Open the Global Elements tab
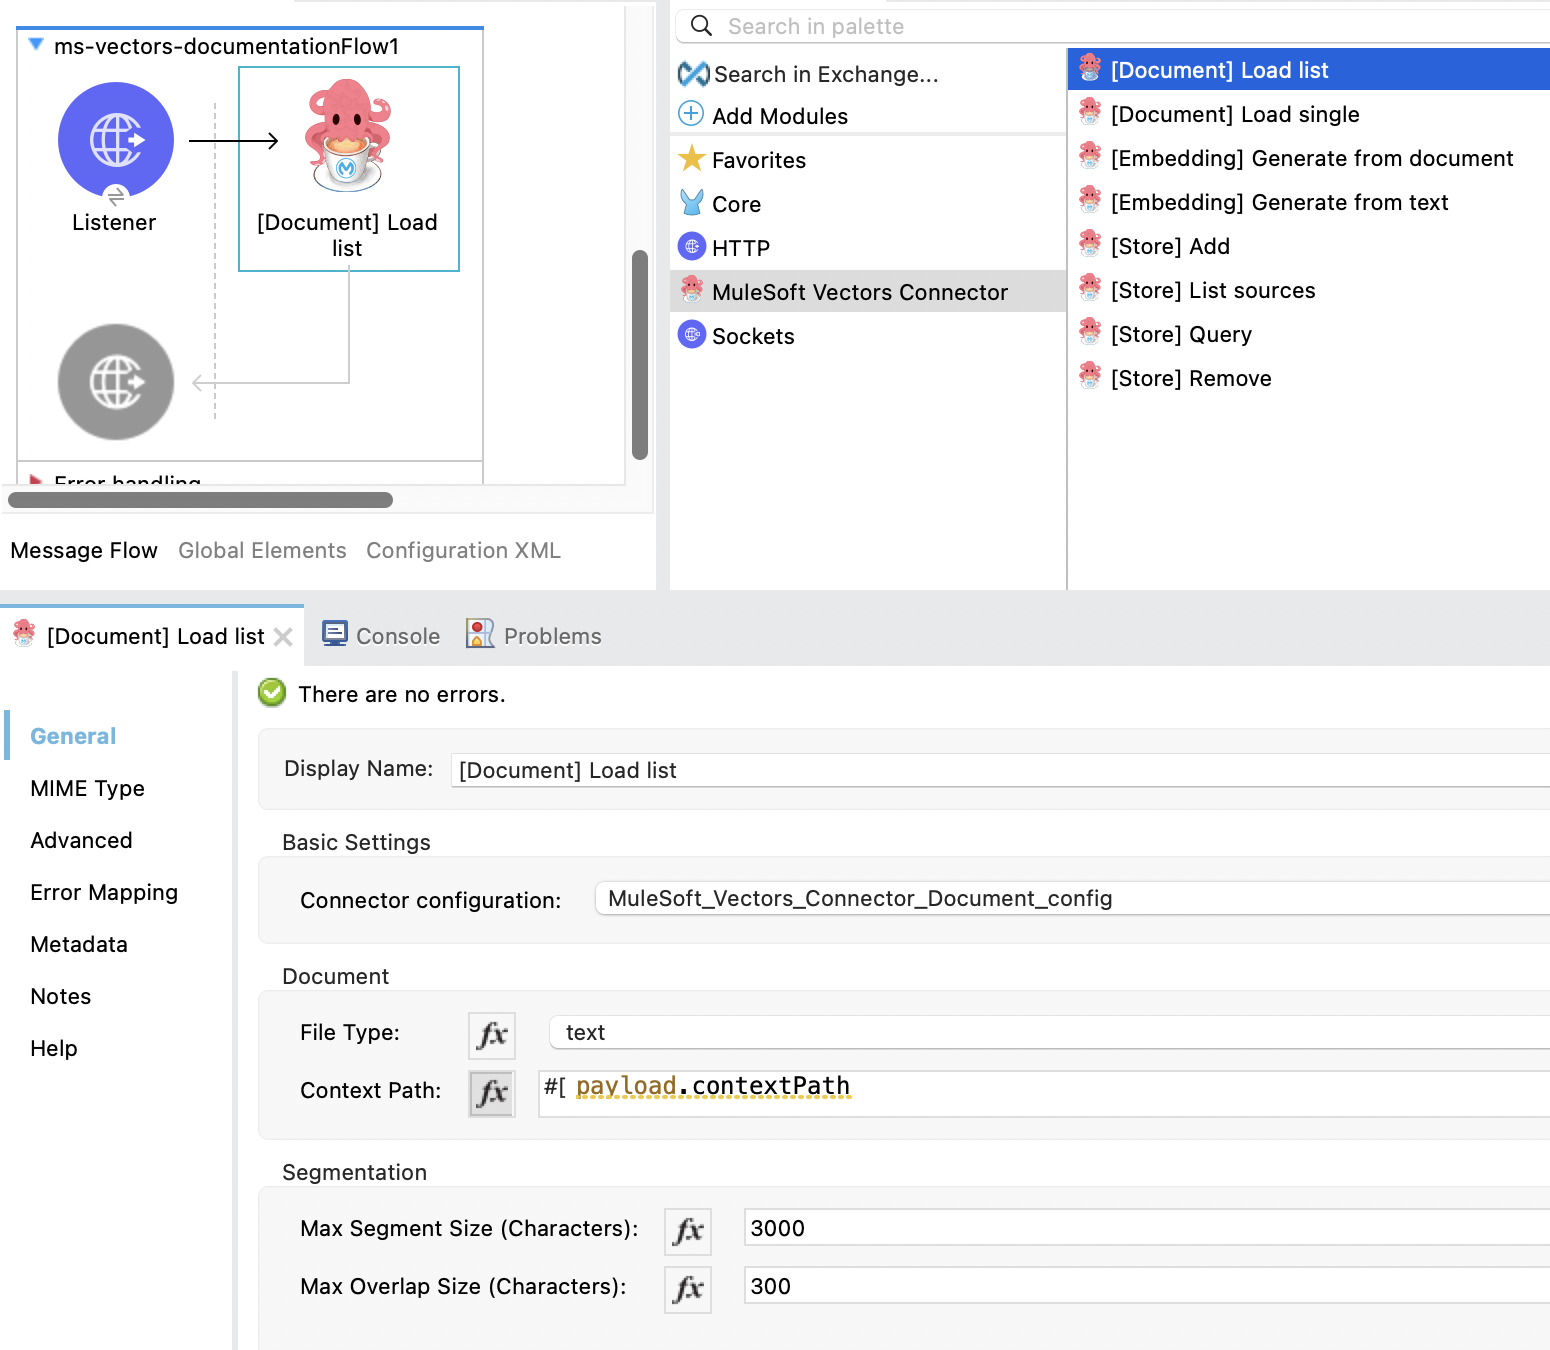 point(262,550)
